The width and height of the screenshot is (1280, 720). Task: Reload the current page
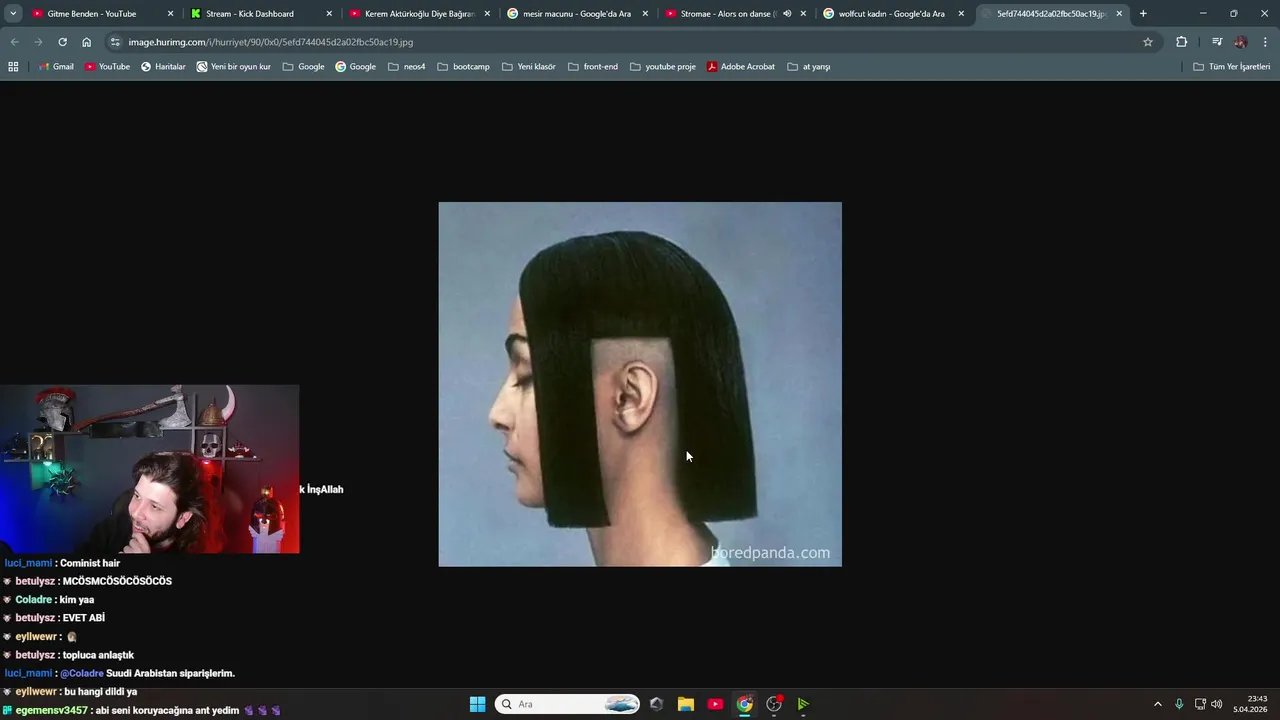click(x=62, y=42)
